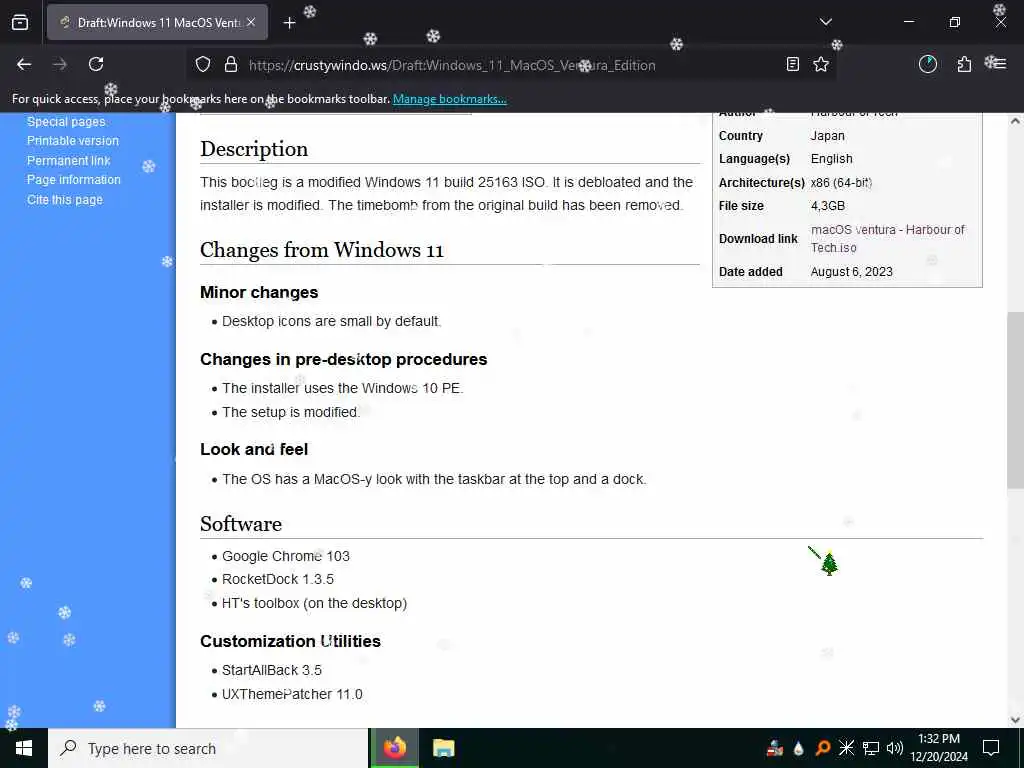
Task: Bookmark this page with star icon
Action: [821, 64]
